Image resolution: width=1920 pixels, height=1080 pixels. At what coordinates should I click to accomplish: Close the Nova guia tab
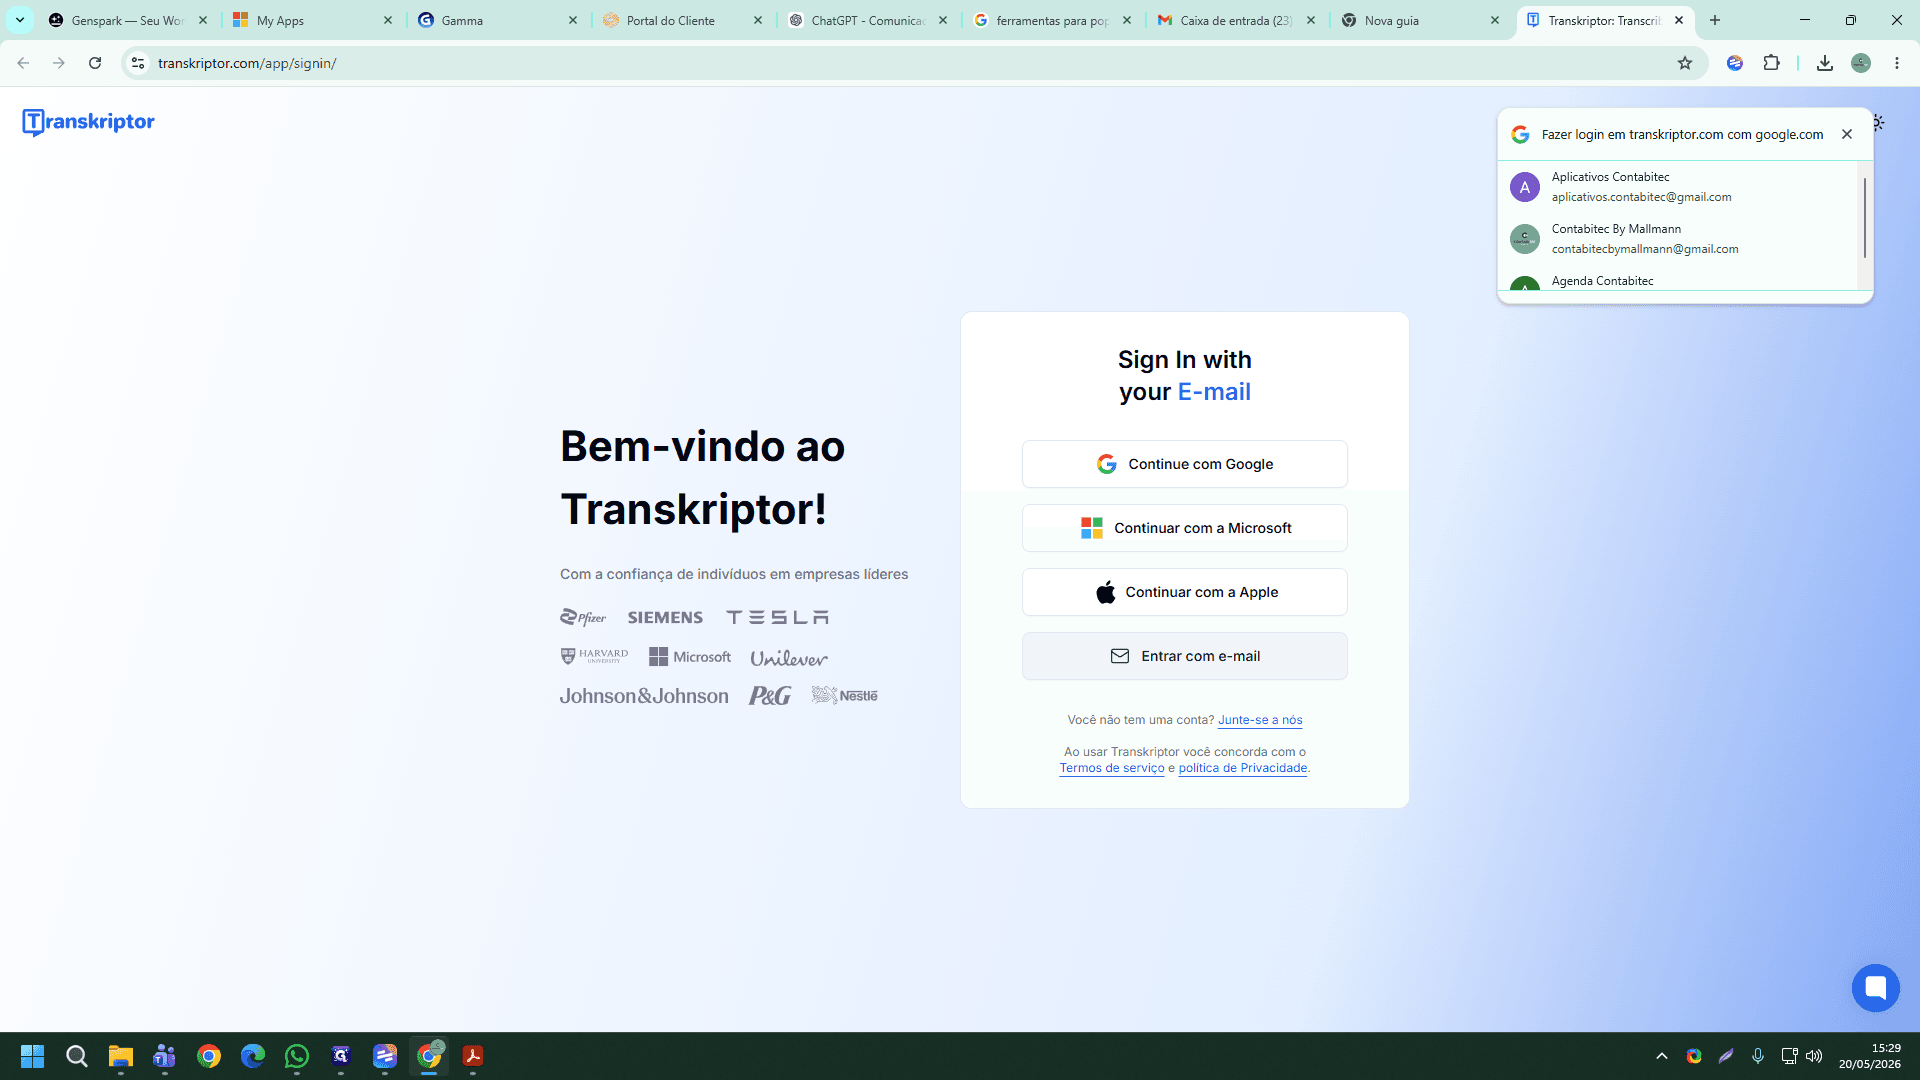tap(1495, 20)
